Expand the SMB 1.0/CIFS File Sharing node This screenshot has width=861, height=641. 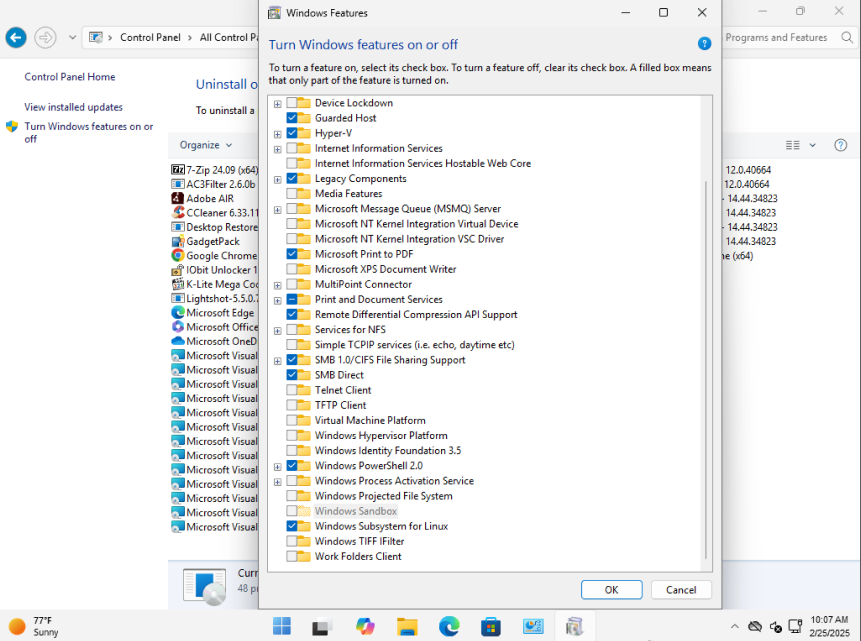point(278,361)
